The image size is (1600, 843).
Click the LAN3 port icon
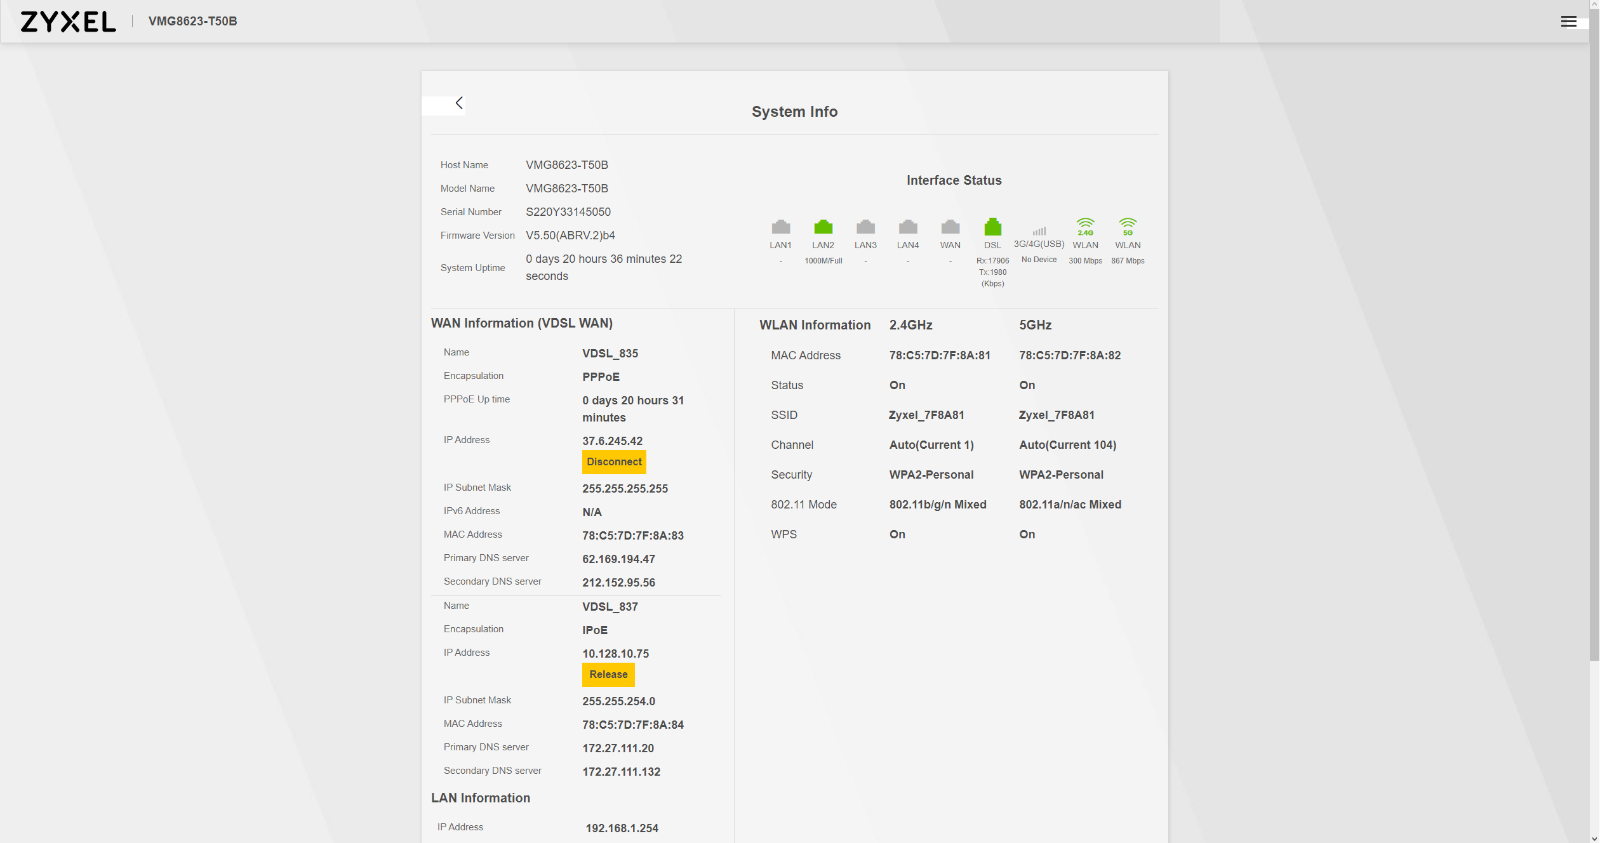pos(866,227)
